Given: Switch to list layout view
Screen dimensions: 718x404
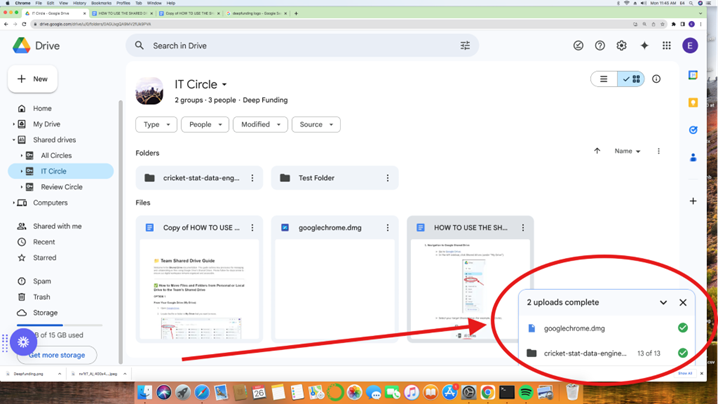Looking at the screenshot, I should click(604, 79).
